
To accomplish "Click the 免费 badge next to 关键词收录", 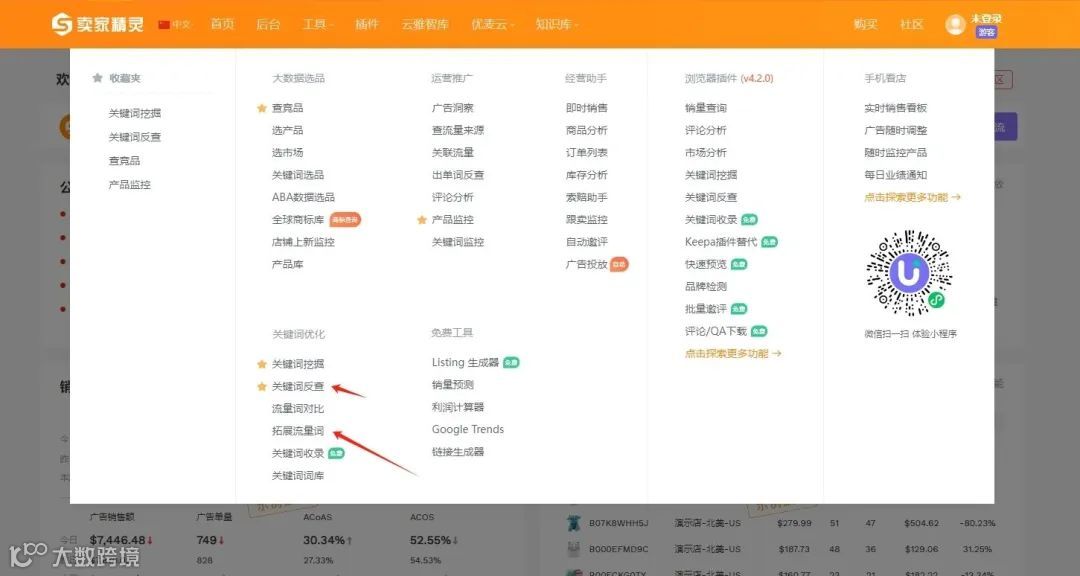I will point(337,453).
